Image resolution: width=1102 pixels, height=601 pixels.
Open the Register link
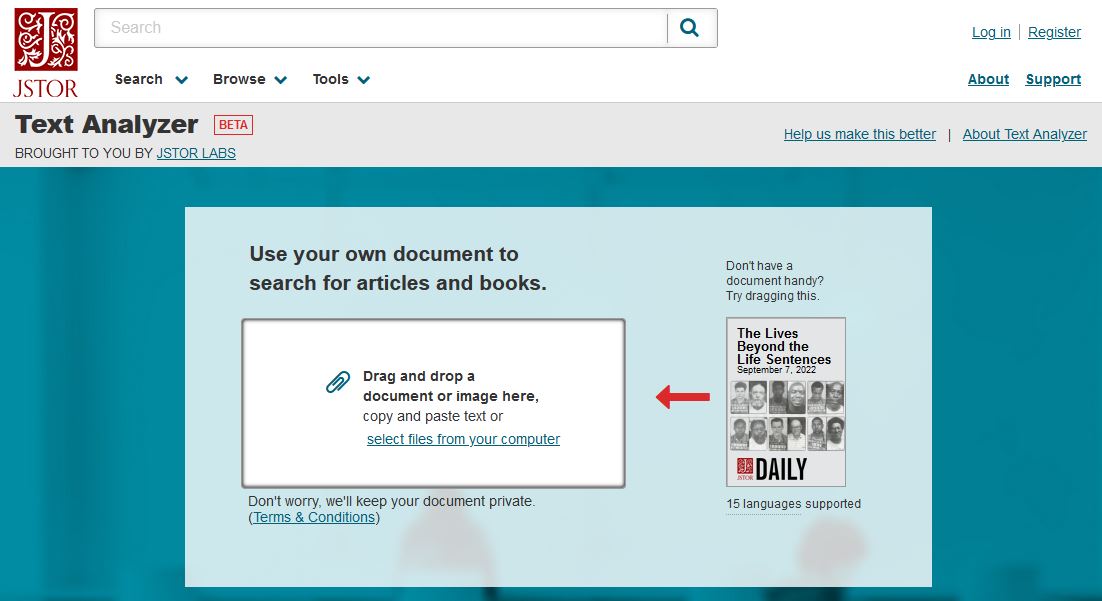click(x=1054, y=32)
